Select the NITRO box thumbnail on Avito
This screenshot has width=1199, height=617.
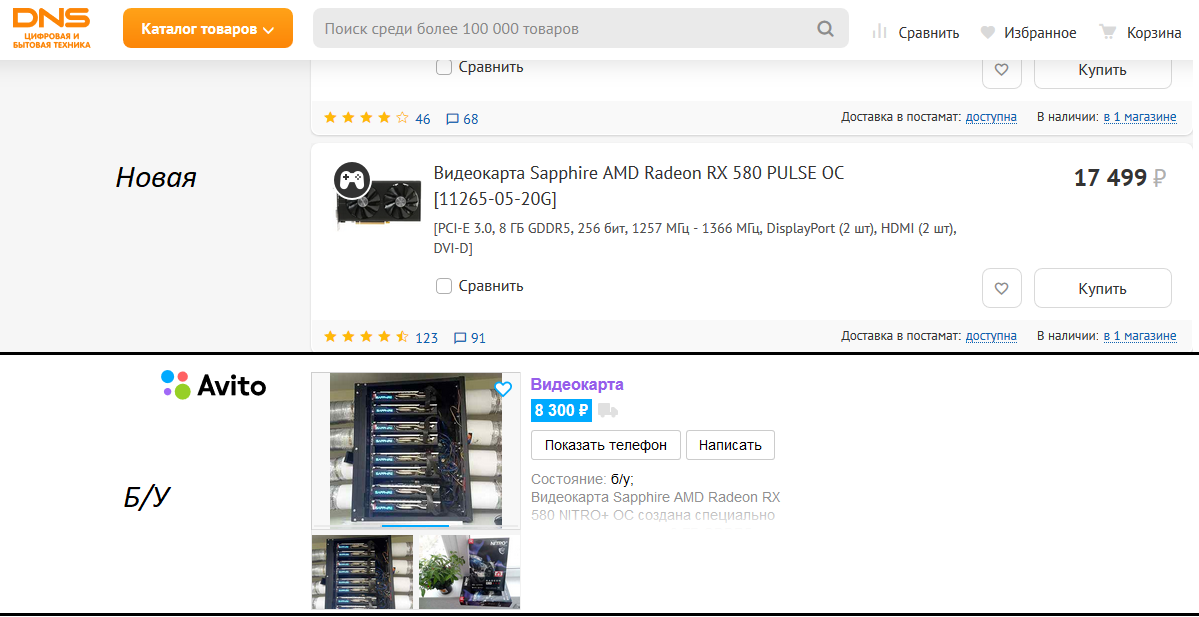(x=470, y=572)
